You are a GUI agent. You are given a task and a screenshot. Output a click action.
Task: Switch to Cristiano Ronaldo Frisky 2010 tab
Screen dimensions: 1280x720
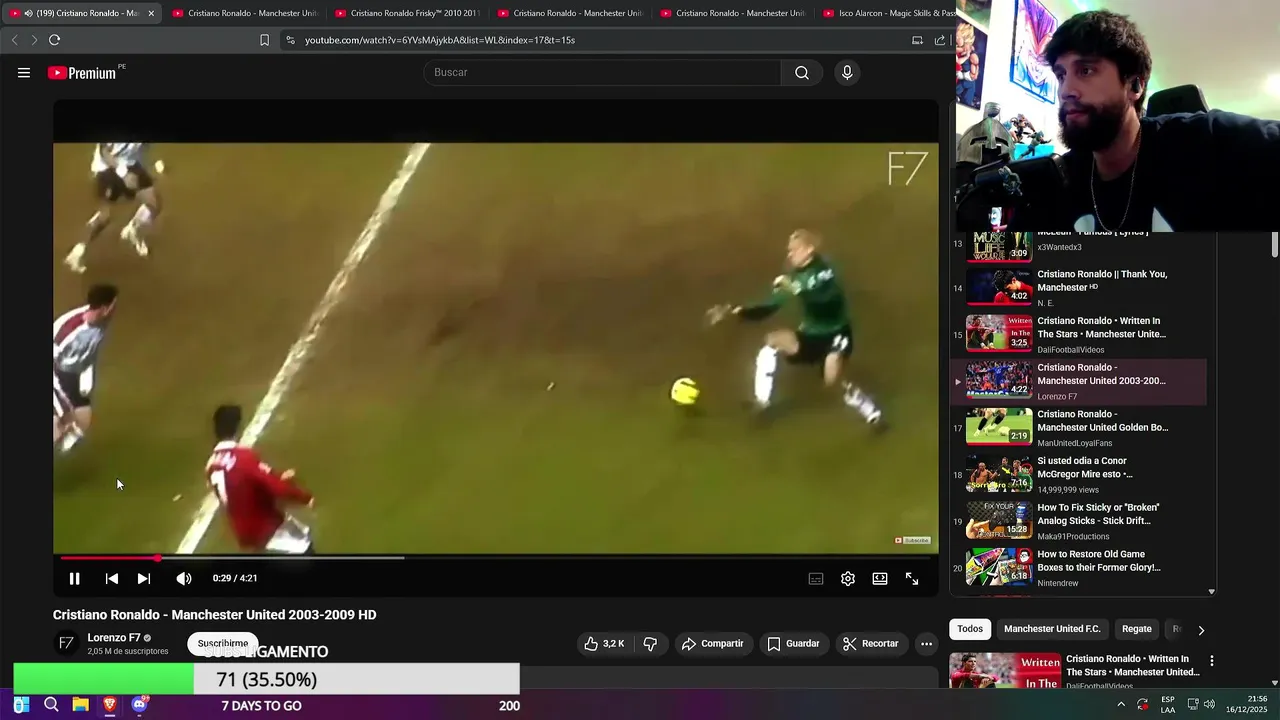point(408,13)
